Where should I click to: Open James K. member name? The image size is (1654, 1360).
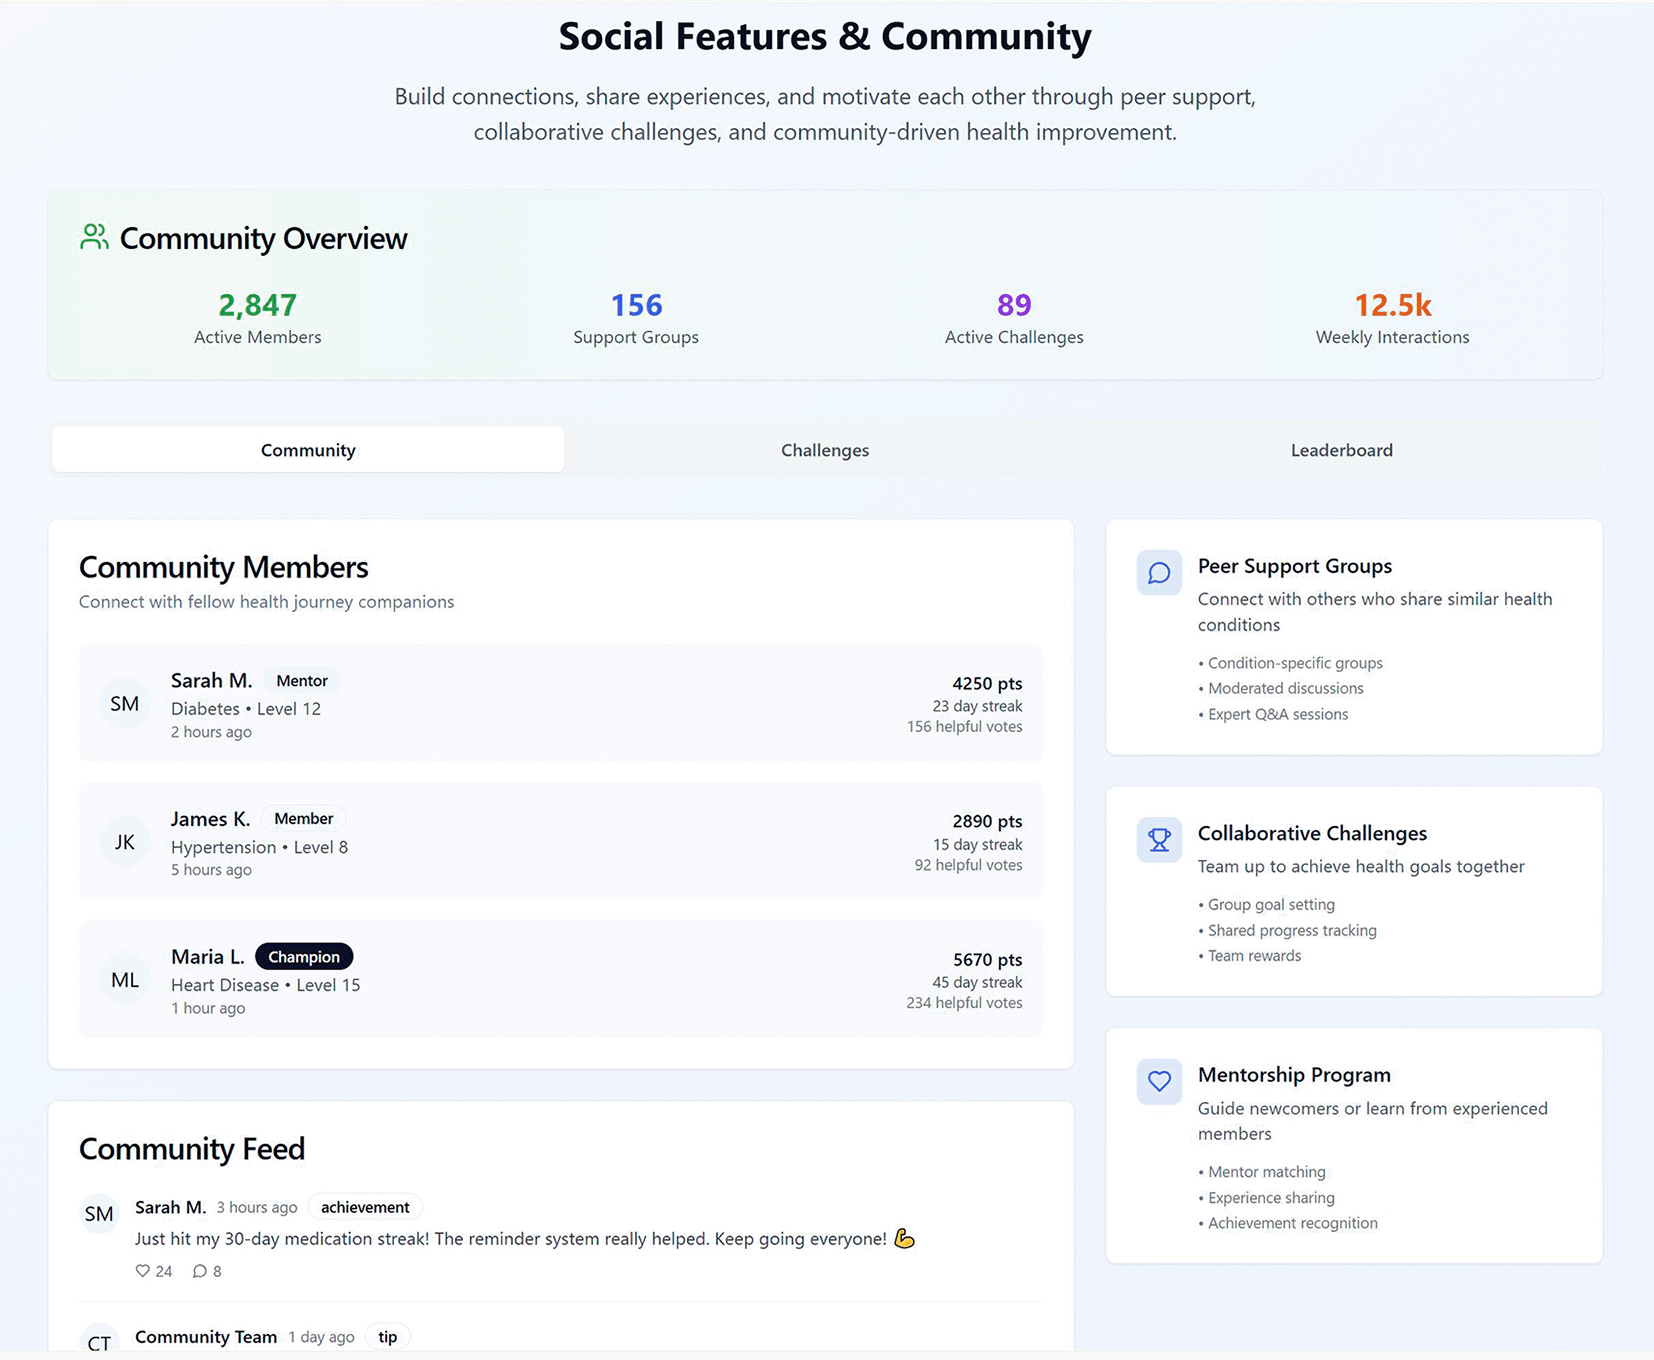210,819
